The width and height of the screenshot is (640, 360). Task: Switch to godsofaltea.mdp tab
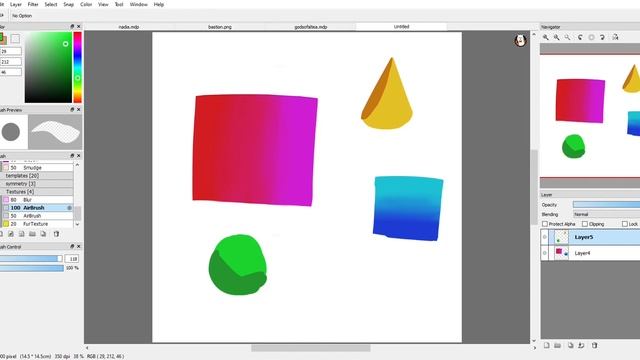tap(311, 27)
